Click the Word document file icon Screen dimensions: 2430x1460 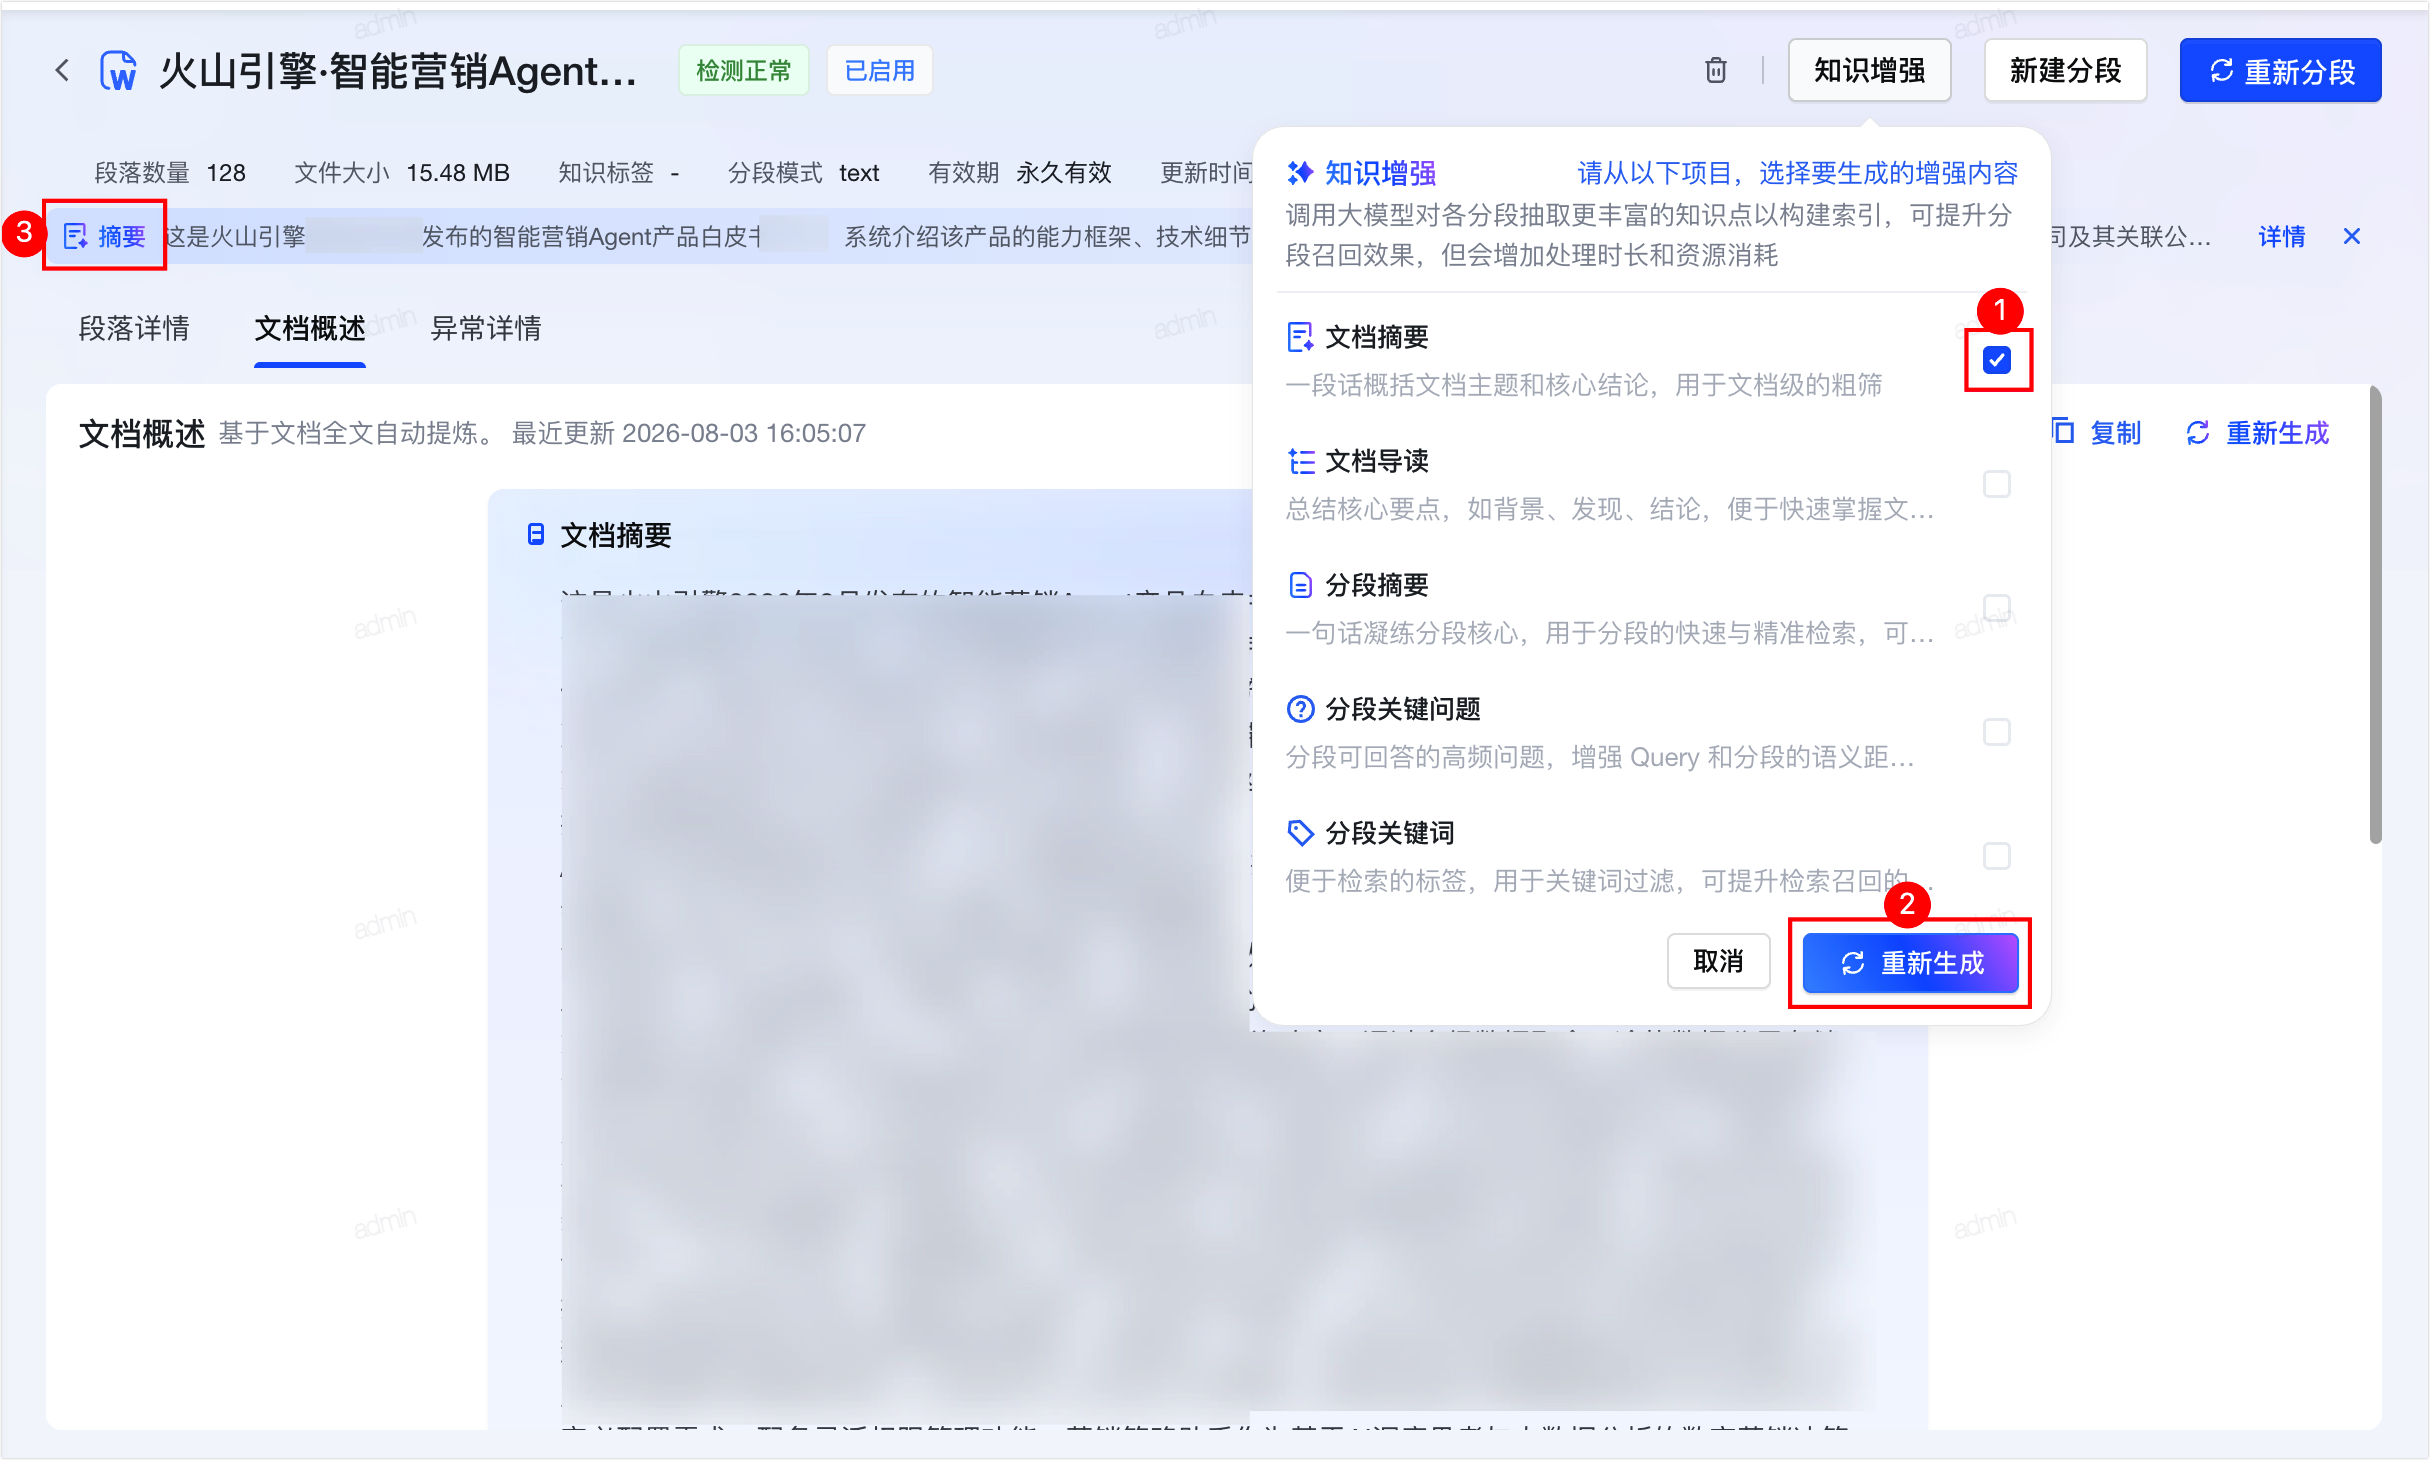[x=118, y=71]
